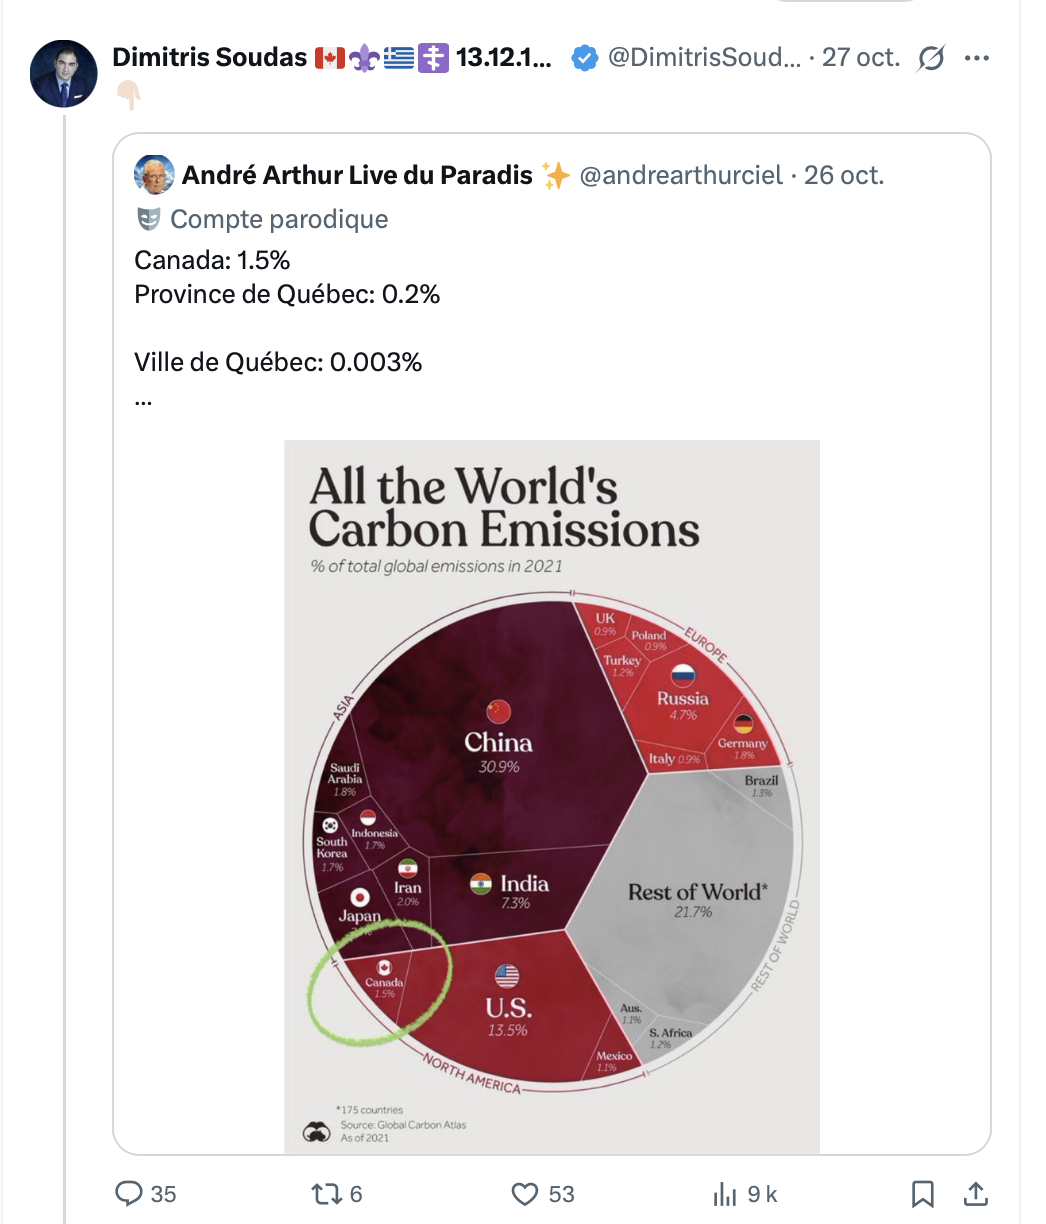Like the post with 53 likes
1046x1224 pixels.
click(x=526, y=1193)
